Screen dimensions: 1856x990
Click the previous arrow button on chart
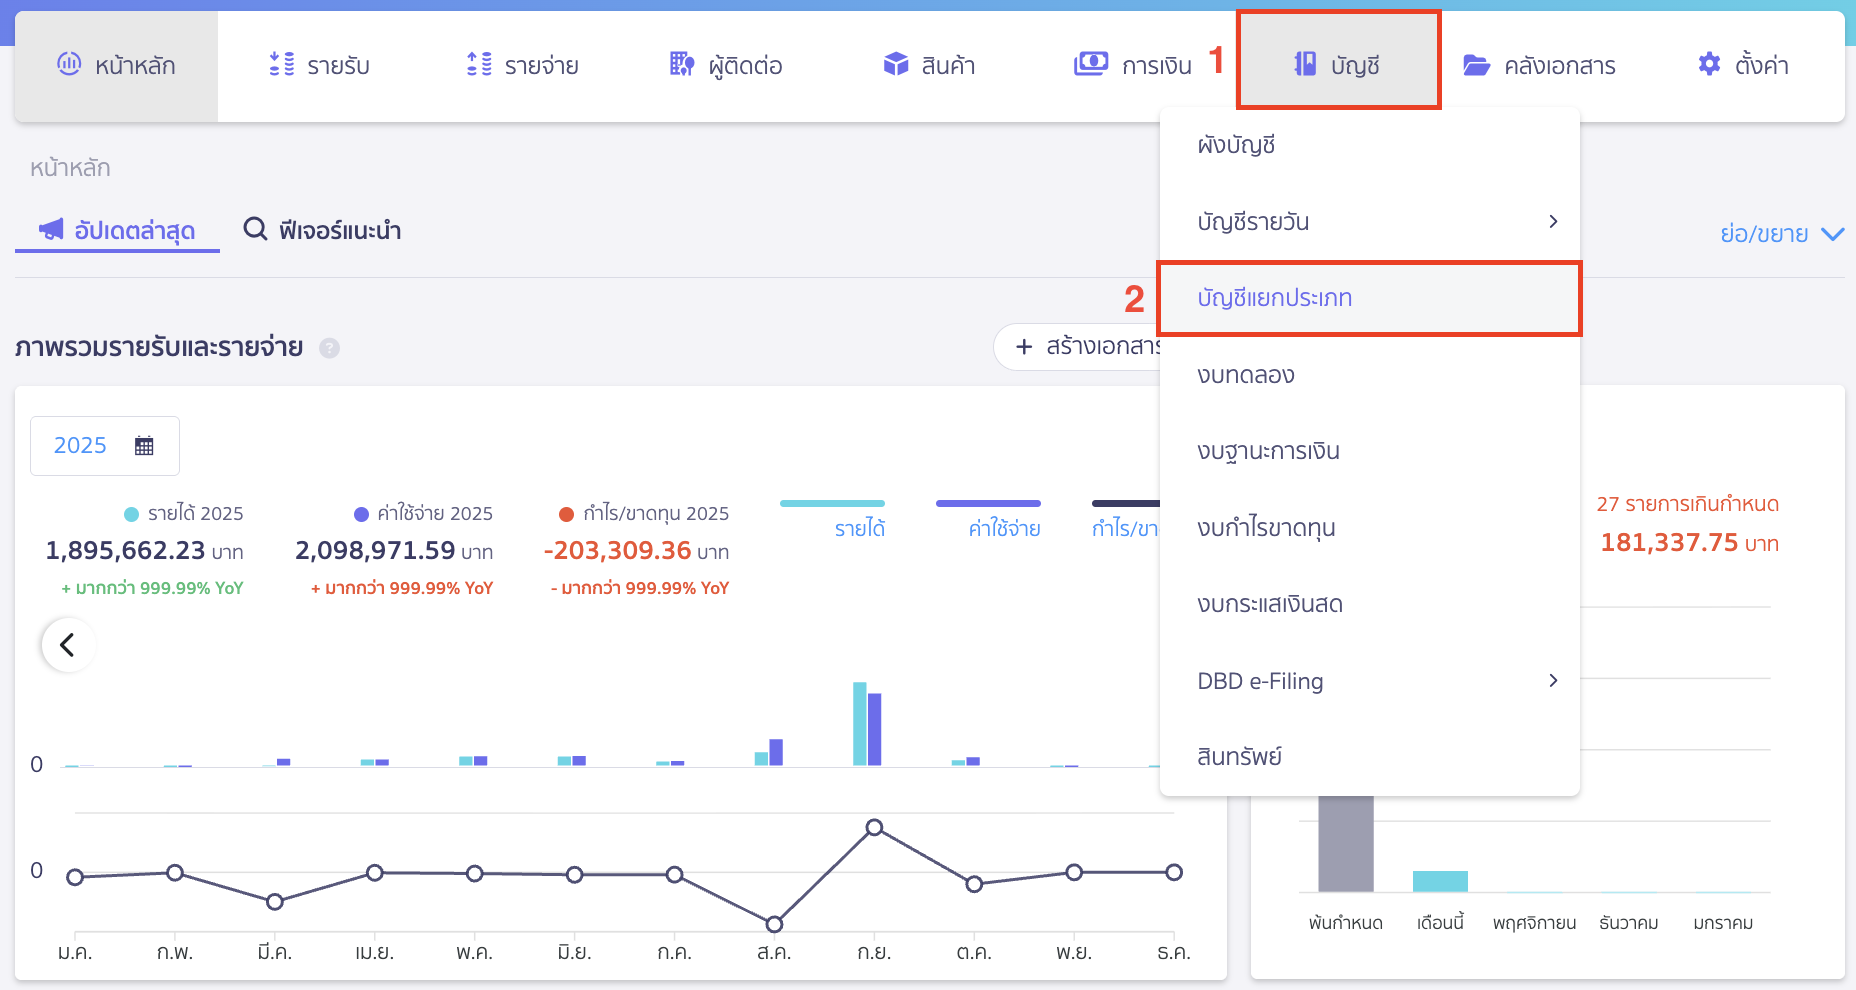68,645
